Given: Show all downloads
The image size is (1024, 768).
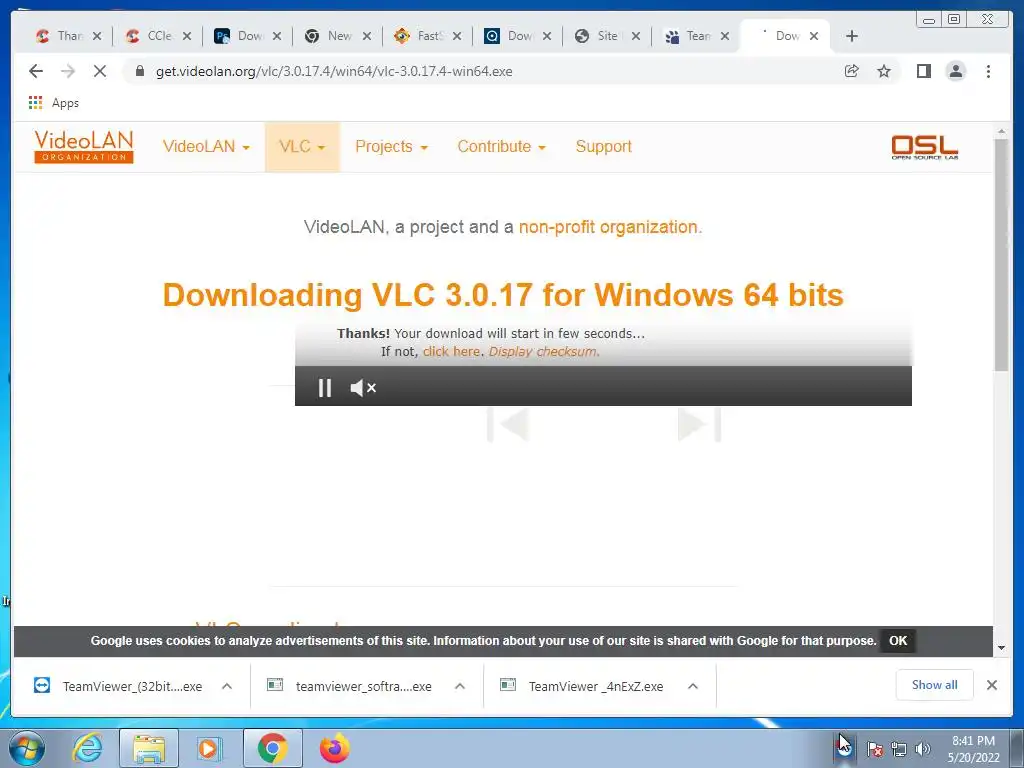Looking at the screenshot, I should [935, 685].
